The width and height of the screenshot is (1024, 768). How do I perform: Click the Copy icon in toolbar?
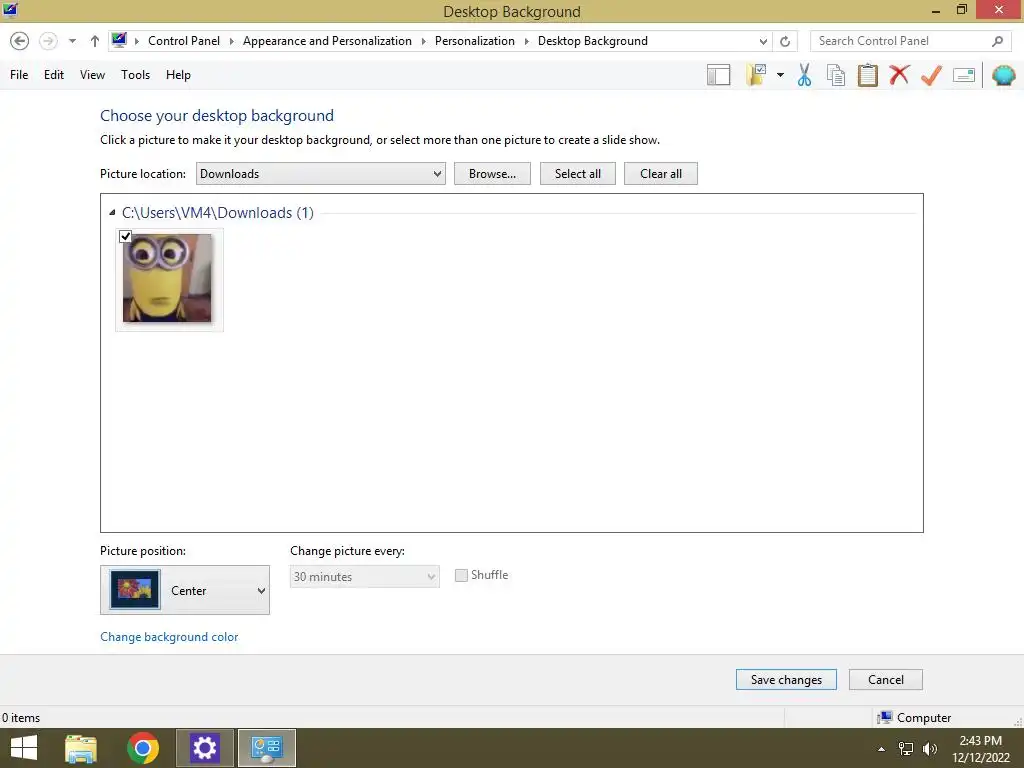(x=836, y=75)
